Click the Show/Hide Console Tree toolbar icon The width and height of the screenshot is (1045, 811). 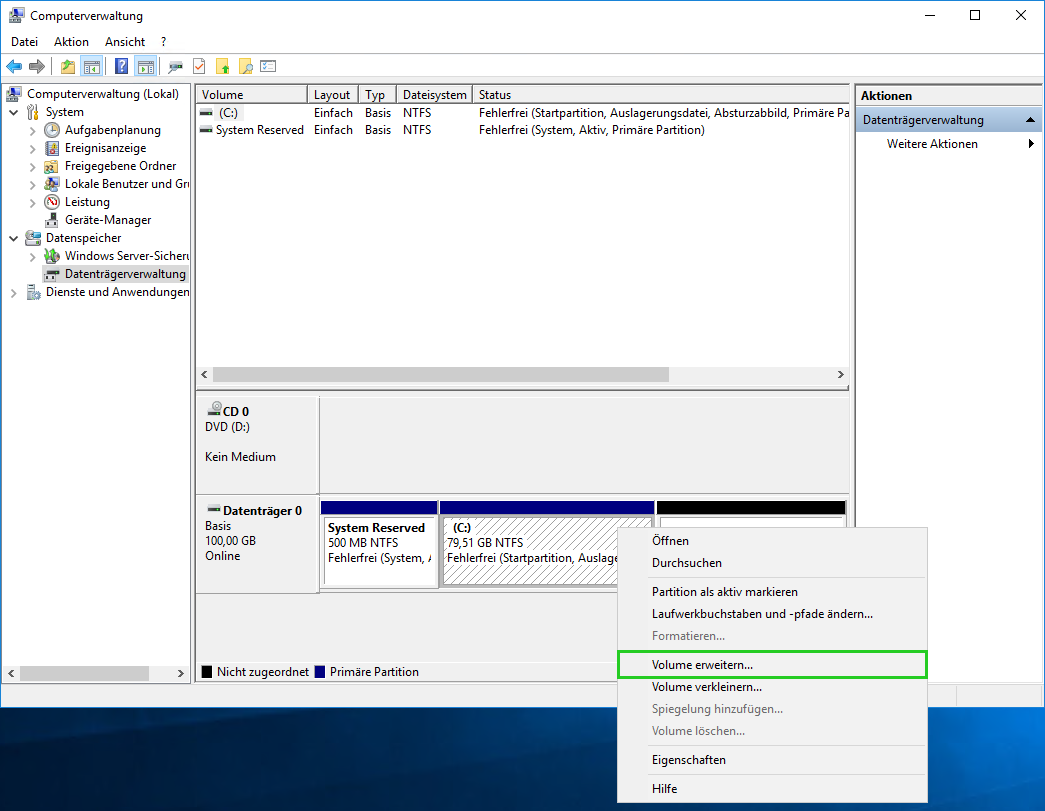pyautogui.click(x=92, y=67)
